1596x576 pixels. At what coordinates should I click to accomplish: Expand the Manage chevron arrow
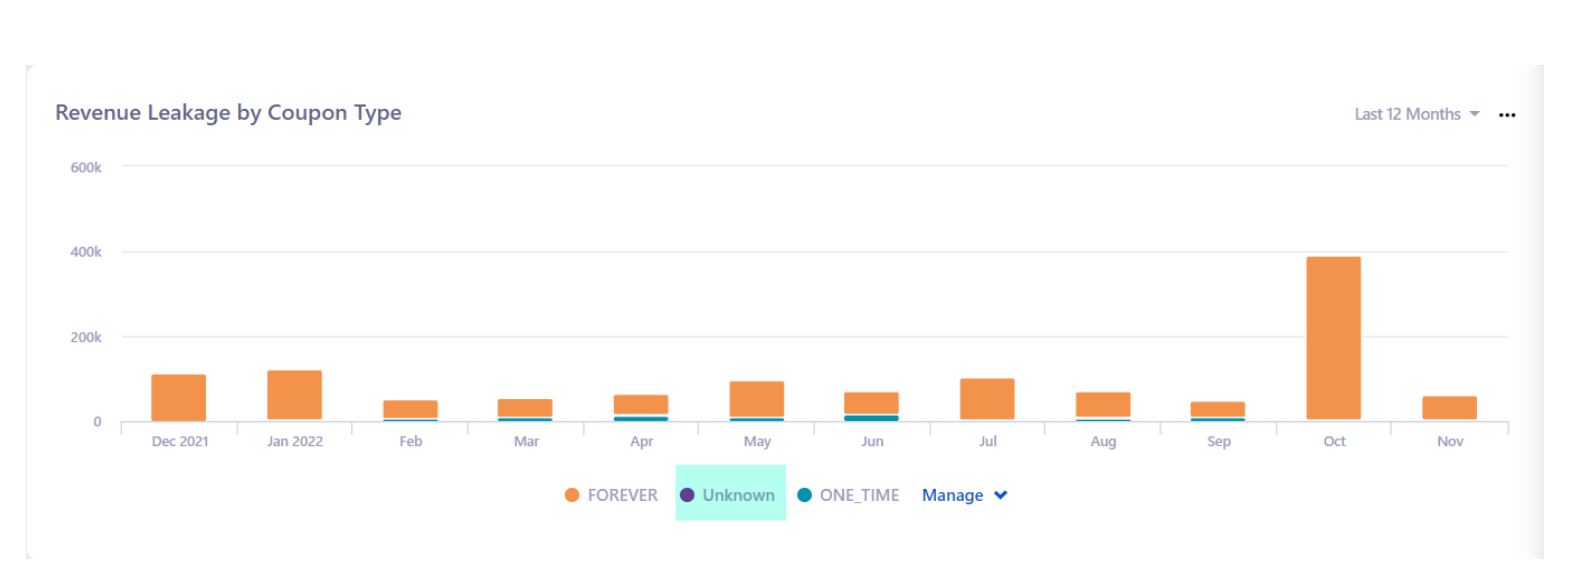point(1001,495)
